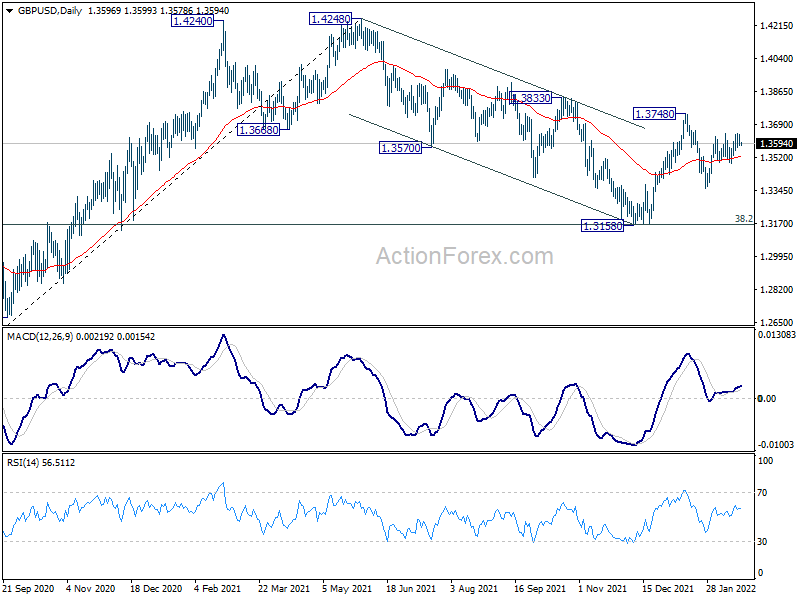
Task: Select the RSI(14) 56.5112 indicator label
Action: 41,463
